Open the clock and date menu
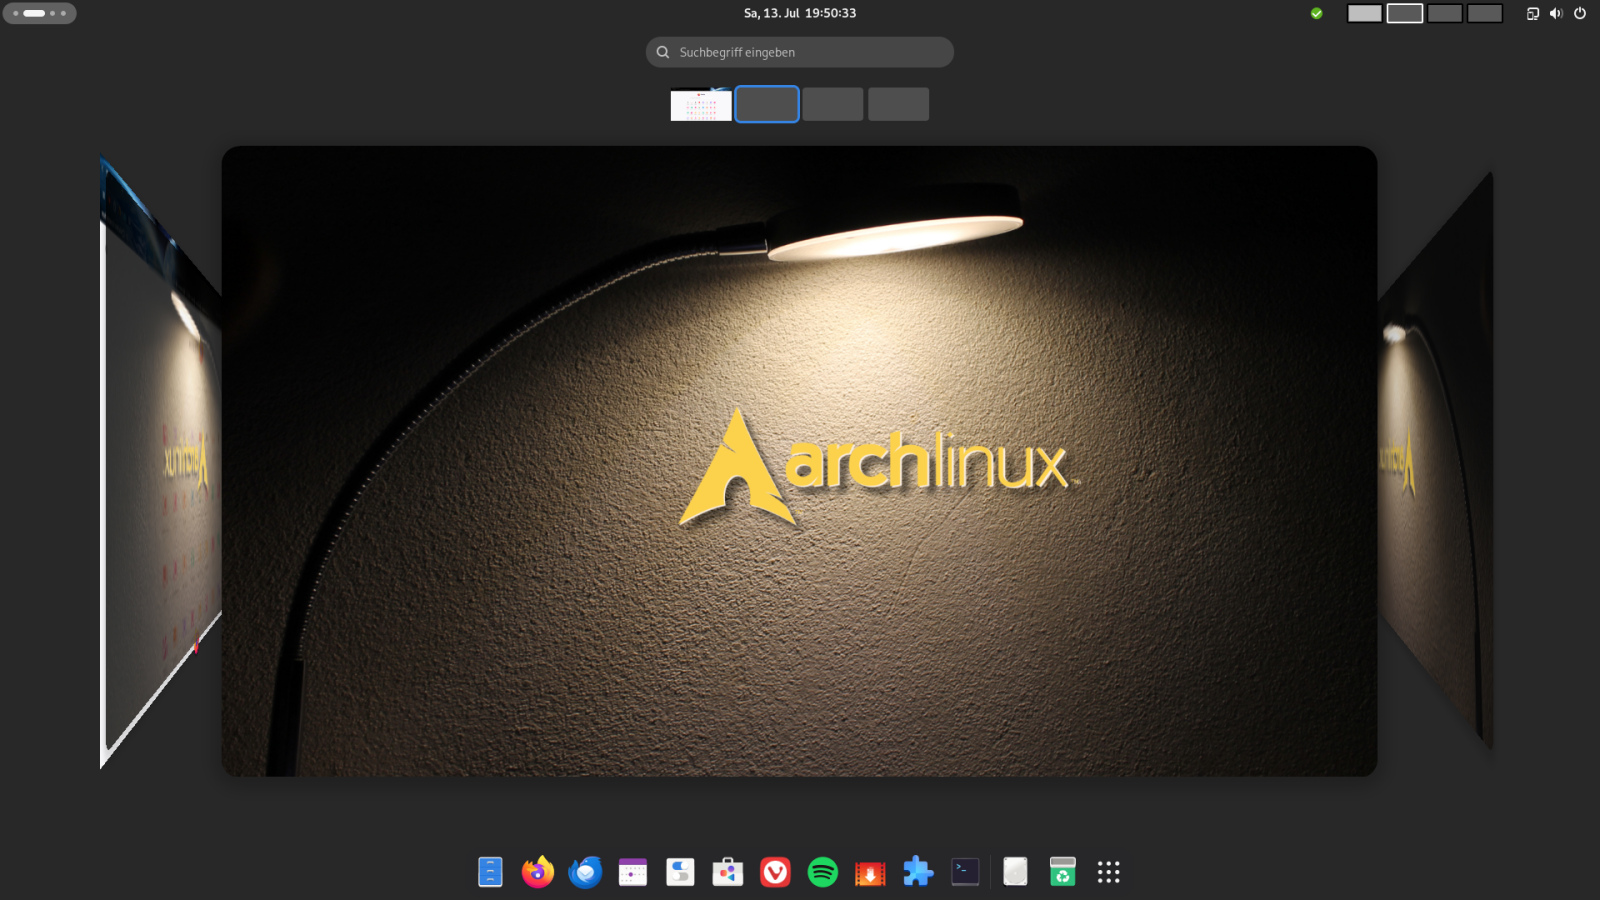1600x900 pixels. coord(800,13)
